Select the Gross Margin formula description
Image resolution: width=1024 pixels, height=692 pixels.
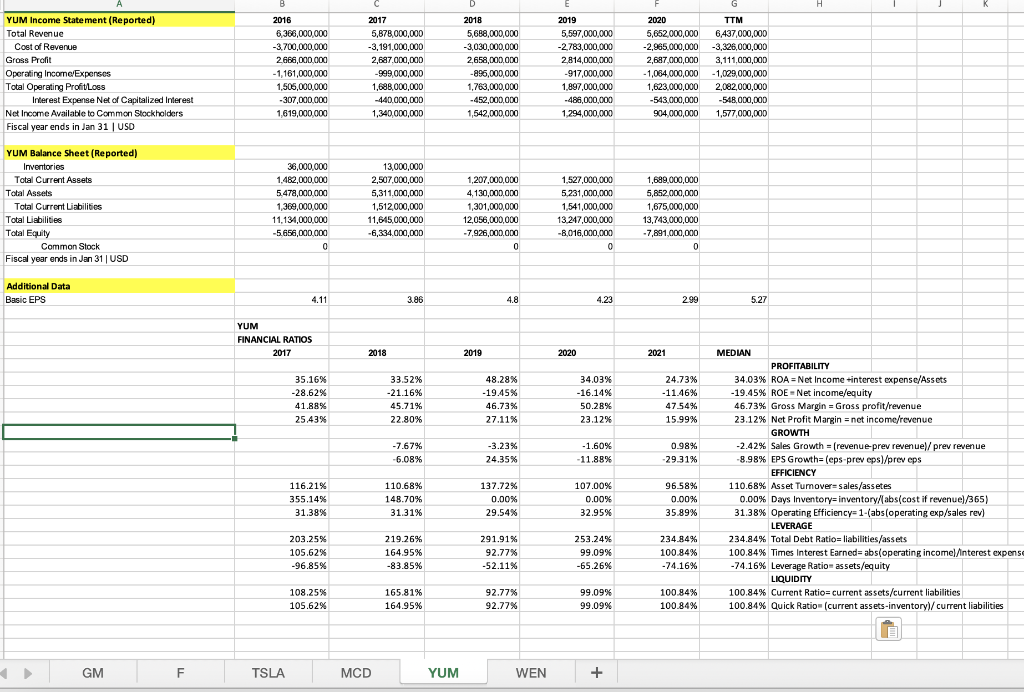[x=846, y=406]
